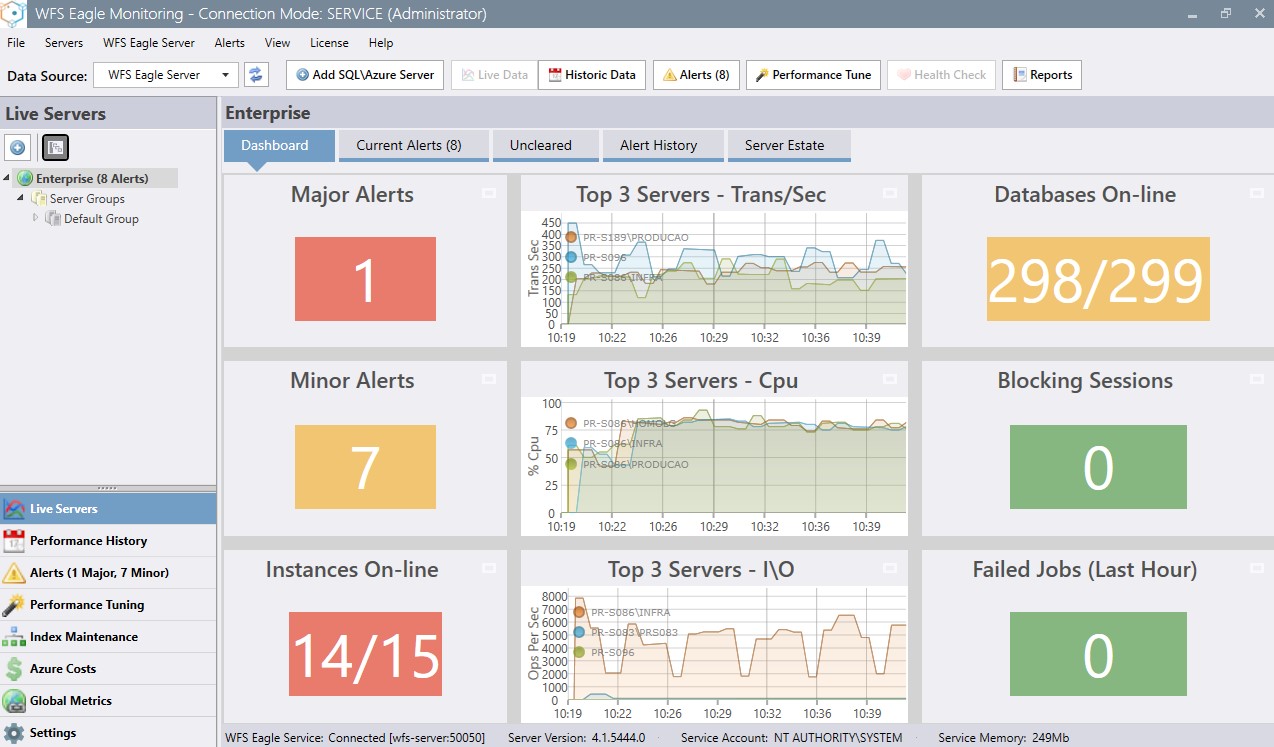1274x747 pixels.
Task: Click the Historic Data button
Action: coord(592,75)
